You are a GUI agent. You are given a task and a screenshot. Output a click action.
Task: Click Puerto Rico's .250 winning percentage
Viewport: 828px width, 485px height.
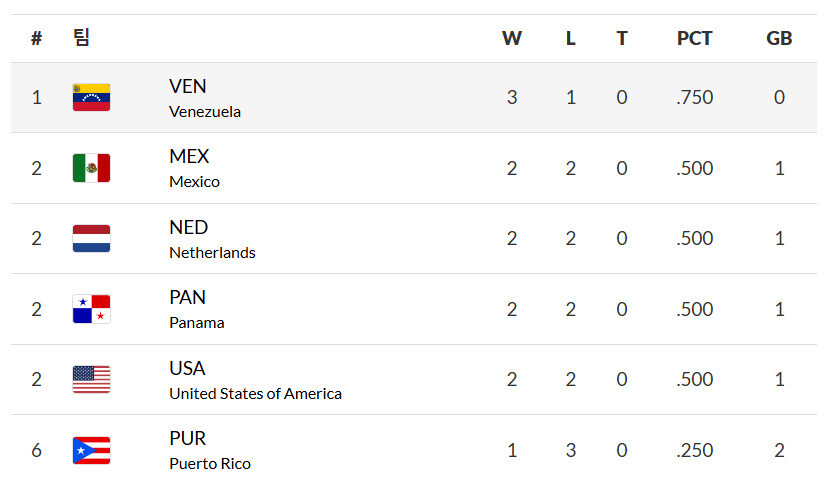pos(694,450)
